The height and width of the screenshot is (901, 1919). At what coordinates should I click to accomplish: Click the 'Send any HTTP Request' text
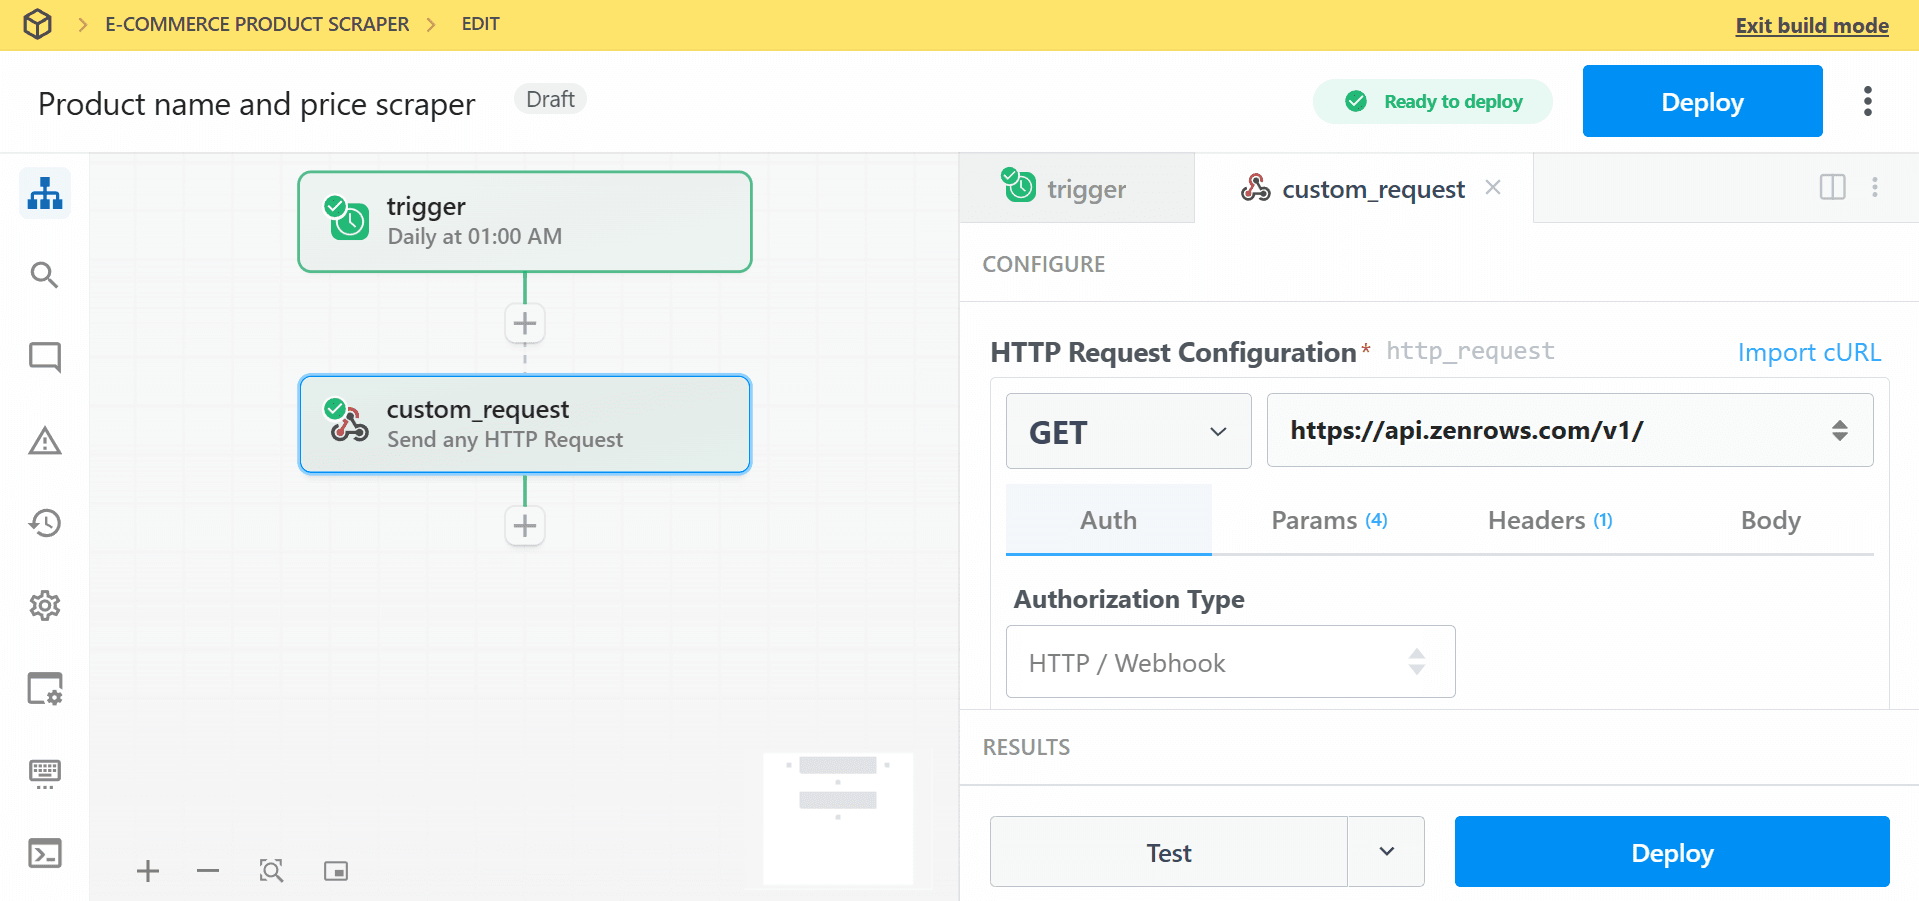(505, 440)
